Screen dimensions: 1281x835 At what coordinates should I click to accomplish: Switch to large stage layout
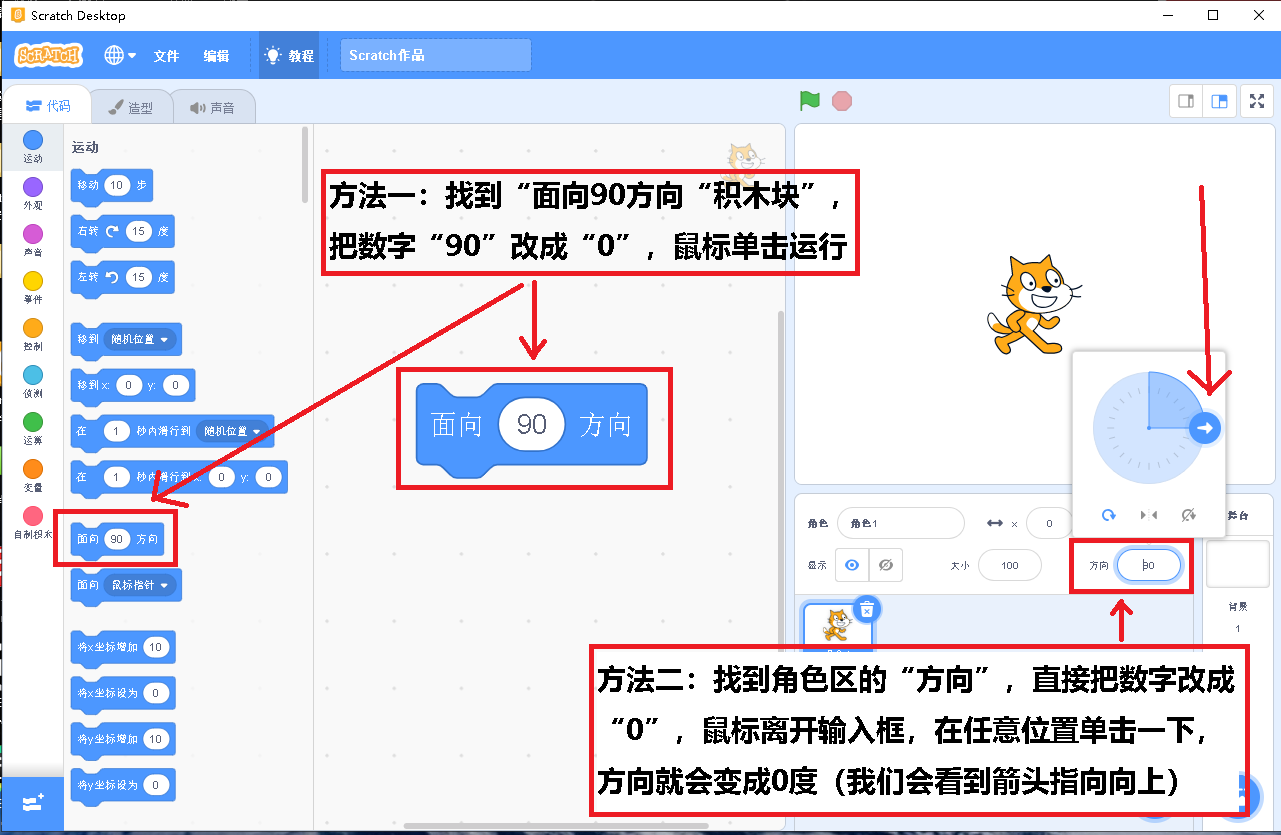(x=1219, y=101)
